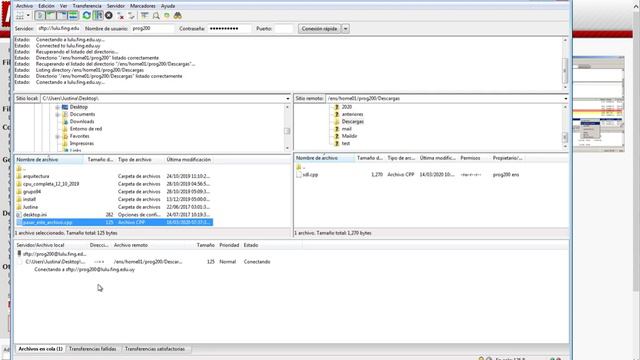640x360 pixels.
Task: Click the reconnect to last server icon
Action: click(x=131, y=16)
